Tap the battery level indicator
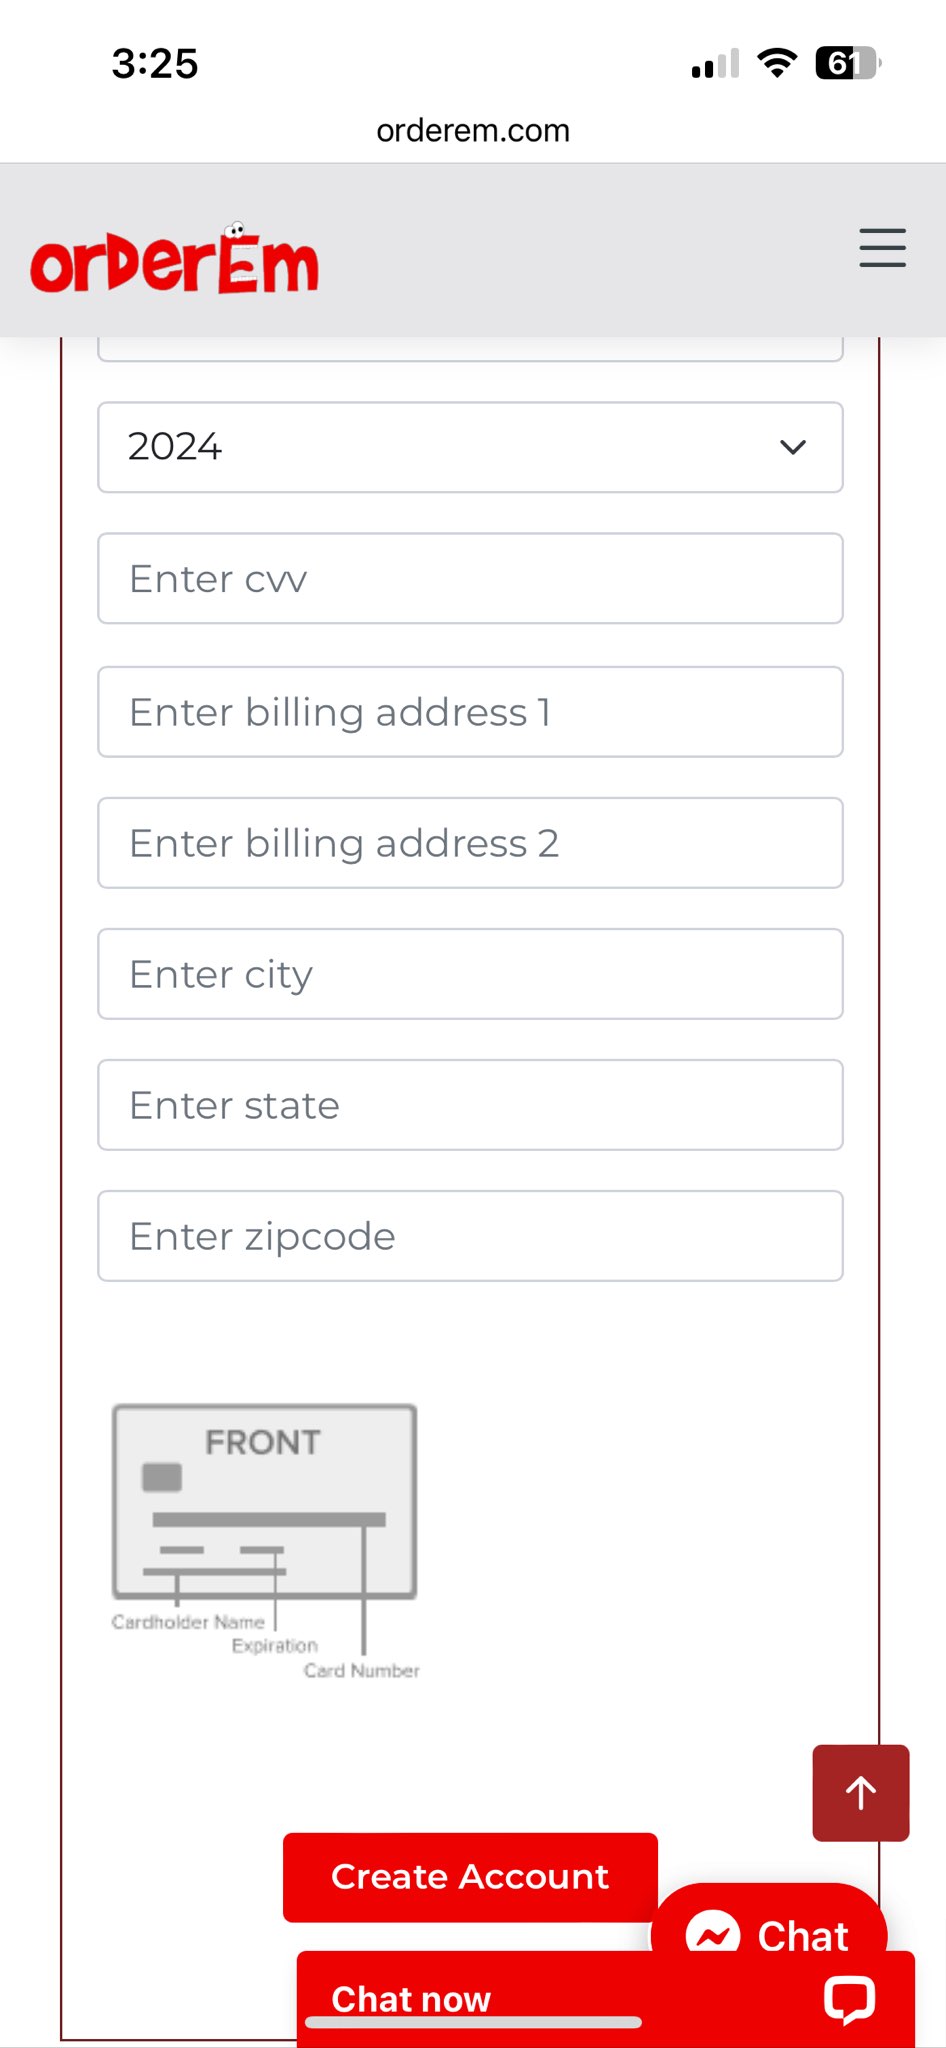 [847, 63]
